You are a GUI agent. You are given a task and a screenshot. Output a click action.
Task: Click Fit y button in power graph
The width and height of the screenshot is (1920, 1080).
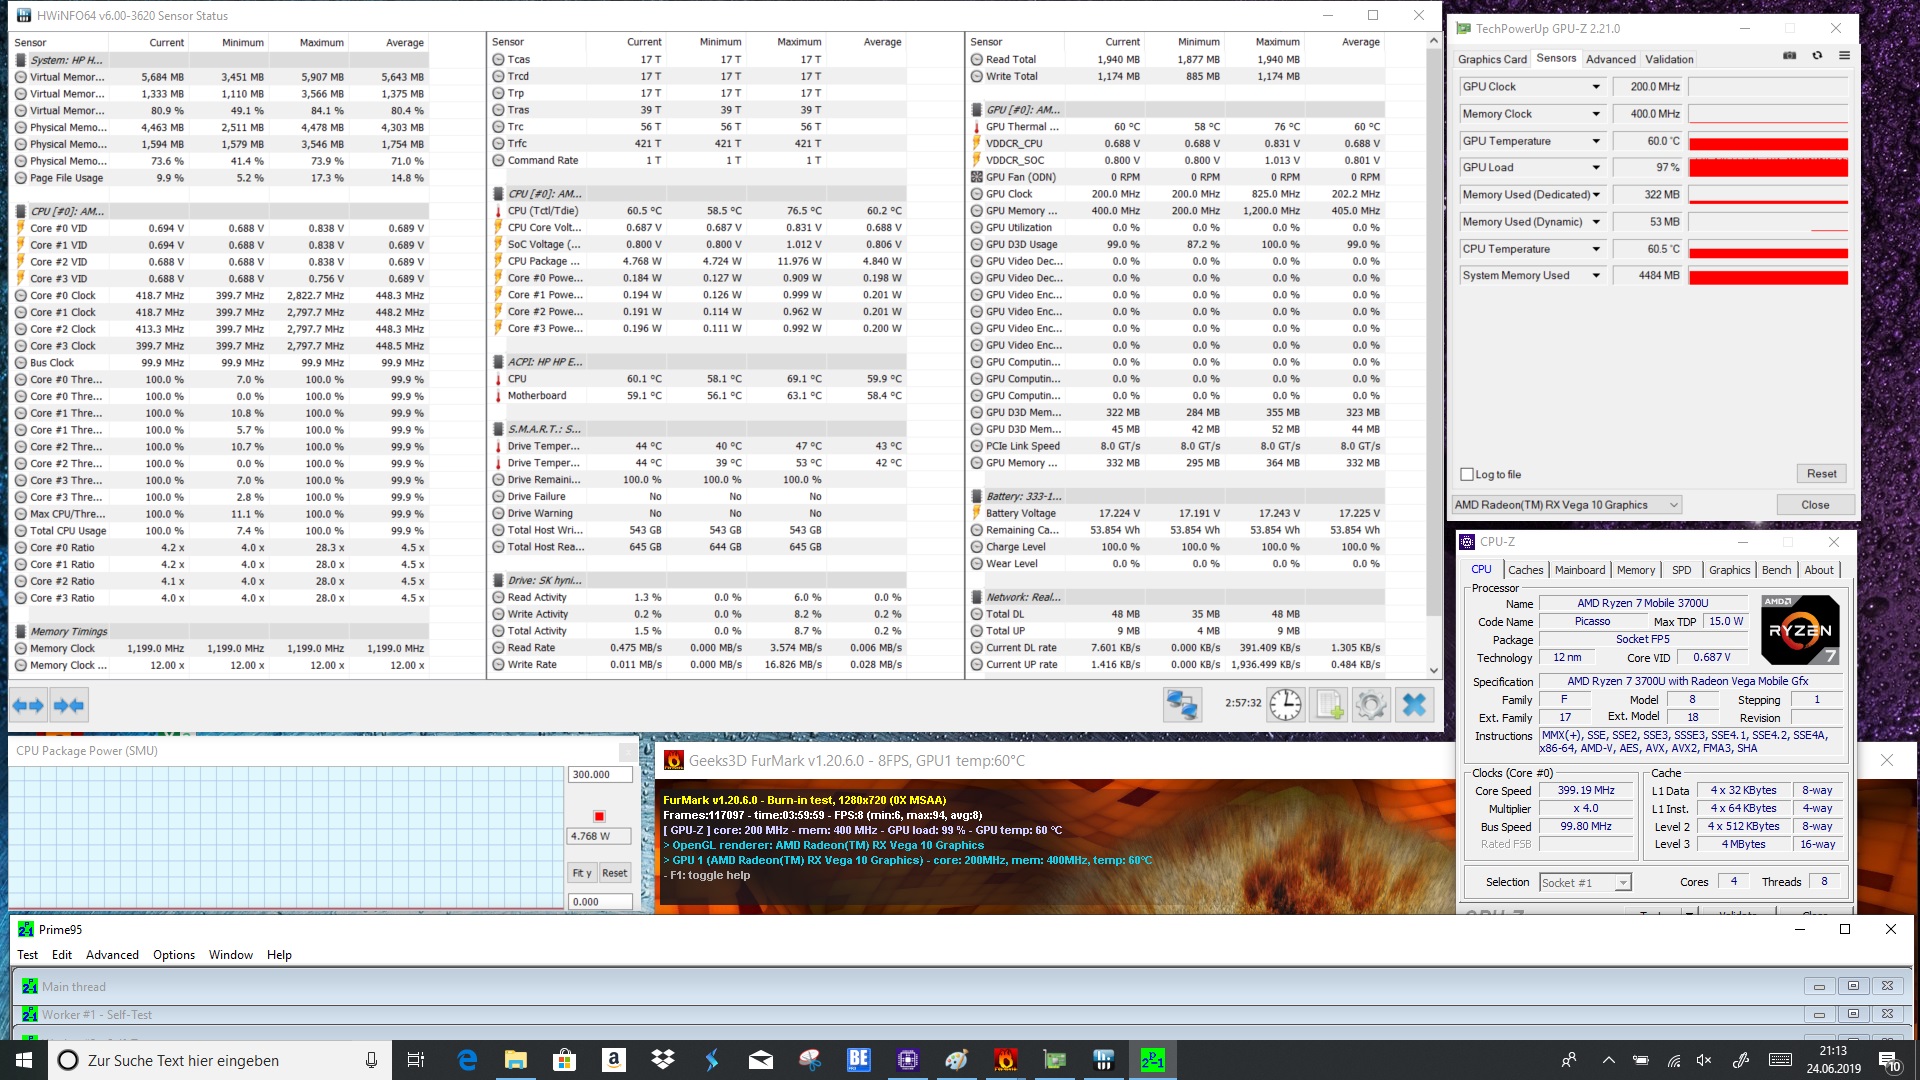(x=582, y=873)
